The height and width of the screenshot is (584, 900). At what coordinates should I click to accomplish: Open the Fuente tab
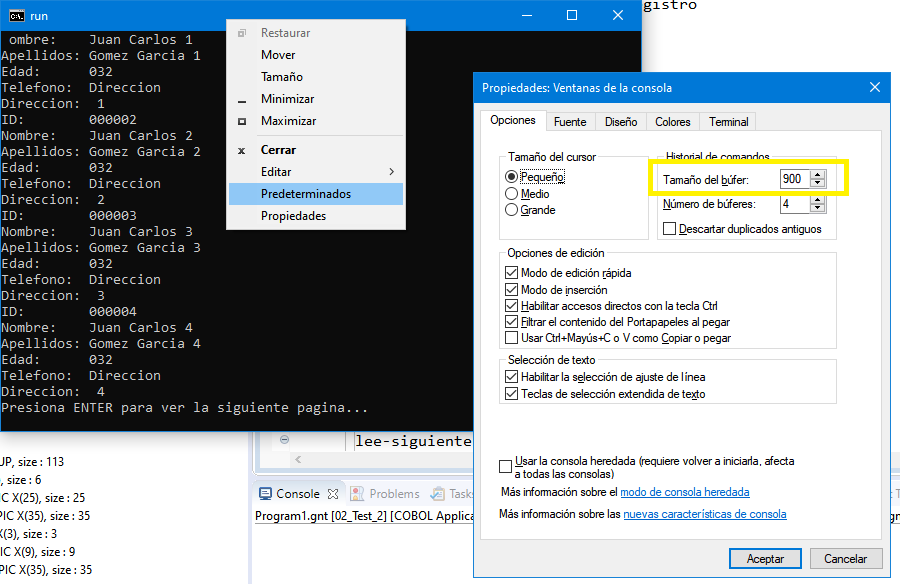click(570, 122)
